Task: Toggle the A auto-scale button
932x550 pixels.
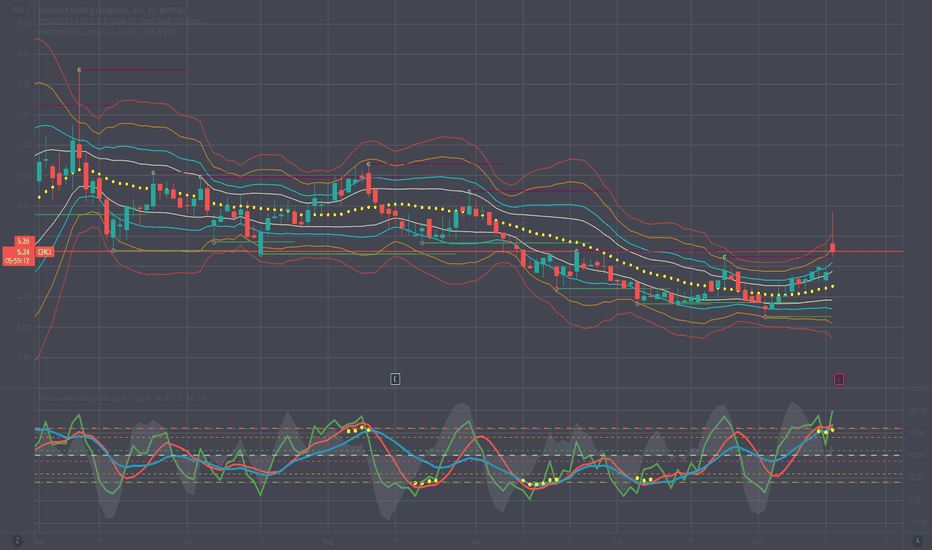Action: pos(917,540)
